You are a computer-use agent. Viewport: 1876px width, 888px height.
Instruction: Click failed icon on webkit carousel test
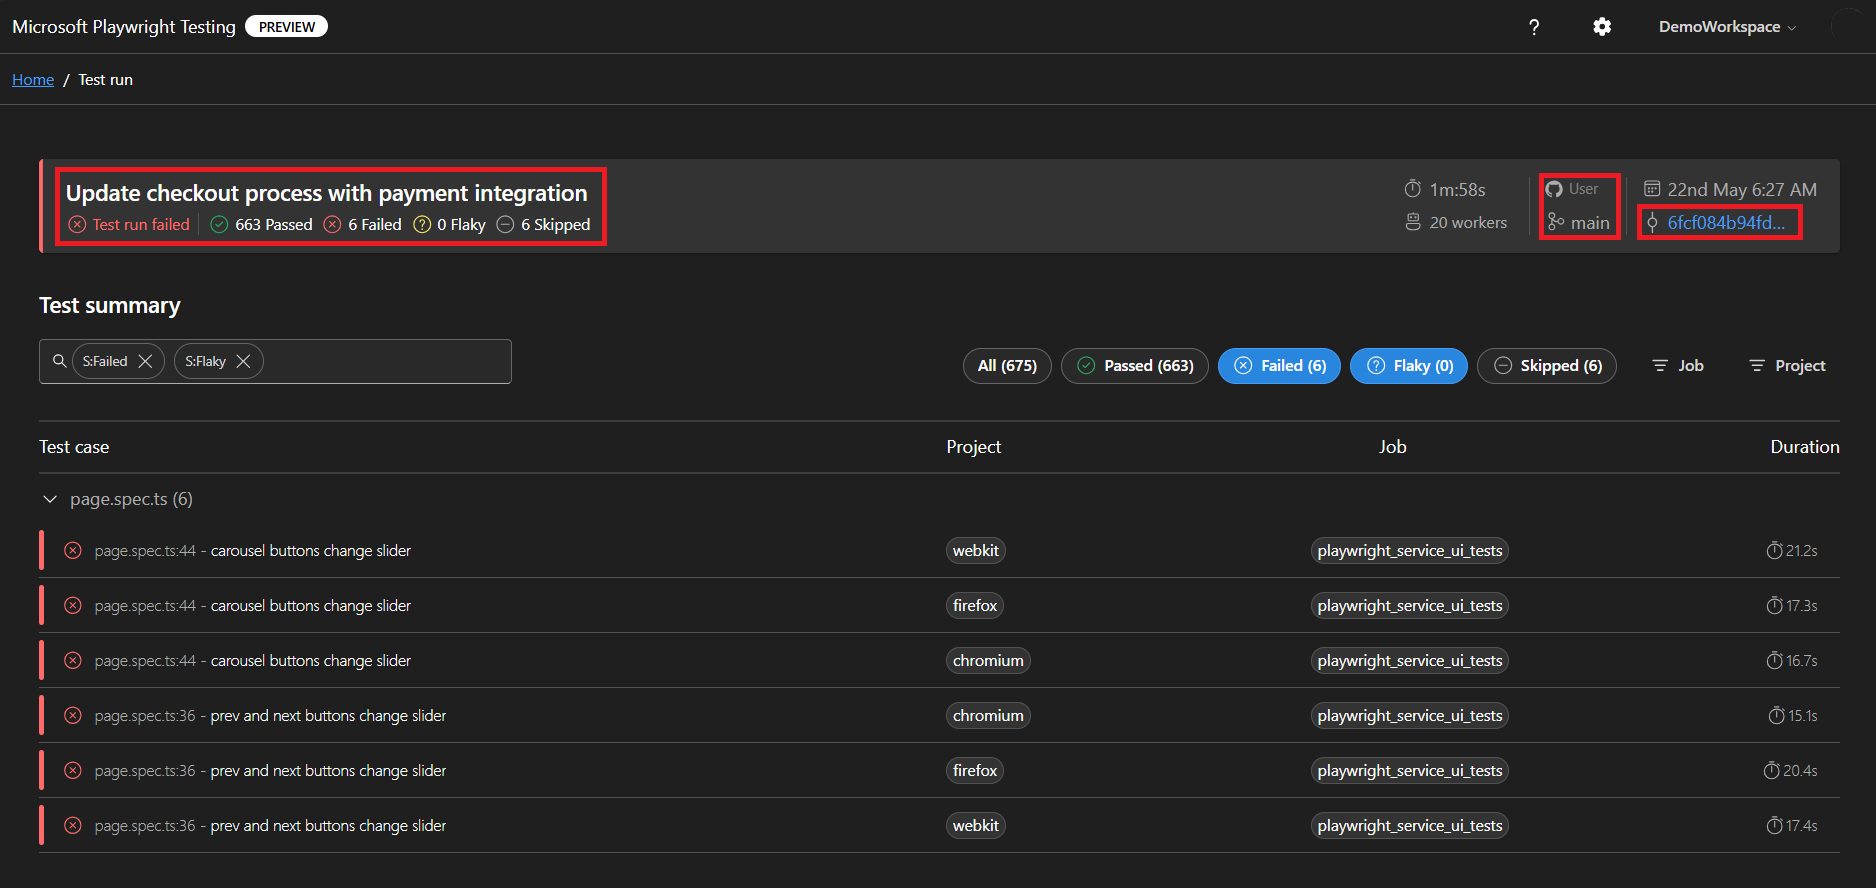pos(73,550)
